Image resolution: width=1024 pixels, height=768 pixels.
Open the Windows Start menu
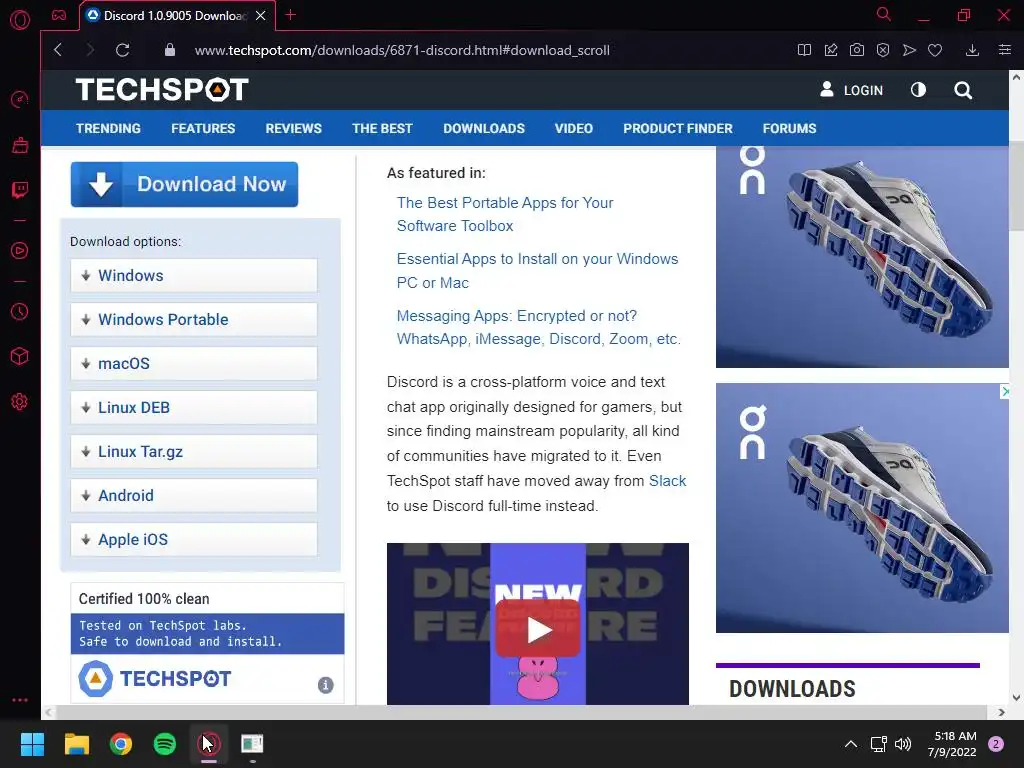[x=32, y=744]
